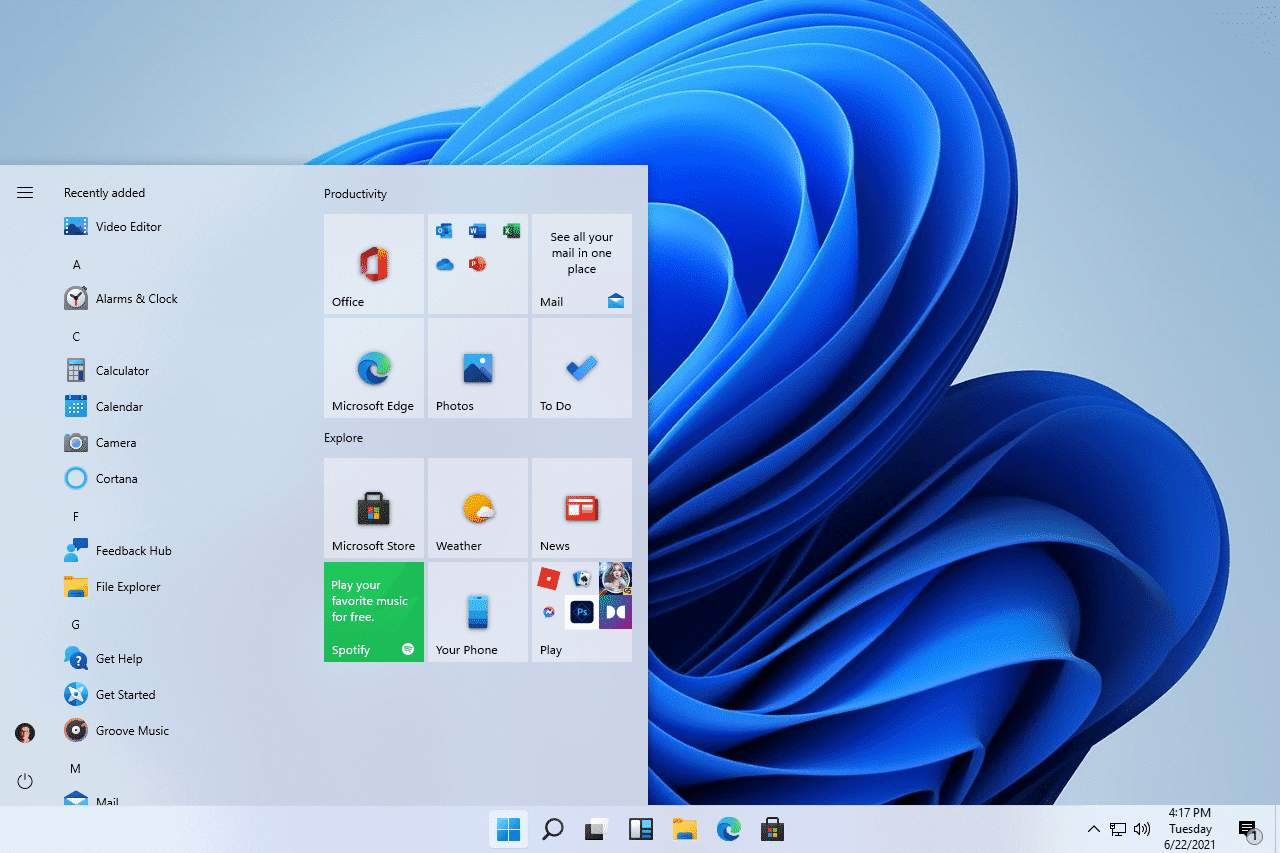Open the Photos tile
The width and height of the screenshot is (1280, 853).
(x=477, y=368)
